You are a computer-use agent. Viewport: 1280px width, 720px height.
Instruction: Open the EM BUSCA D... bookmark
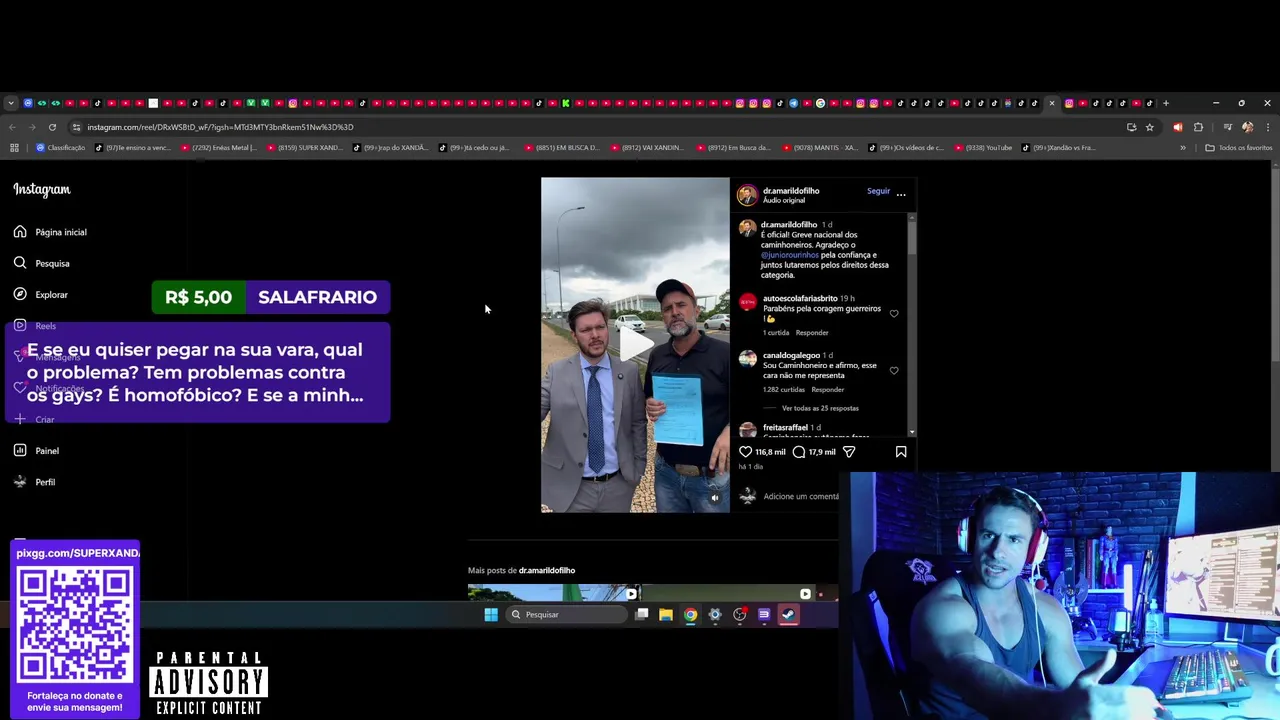click(x=561, y=148)
